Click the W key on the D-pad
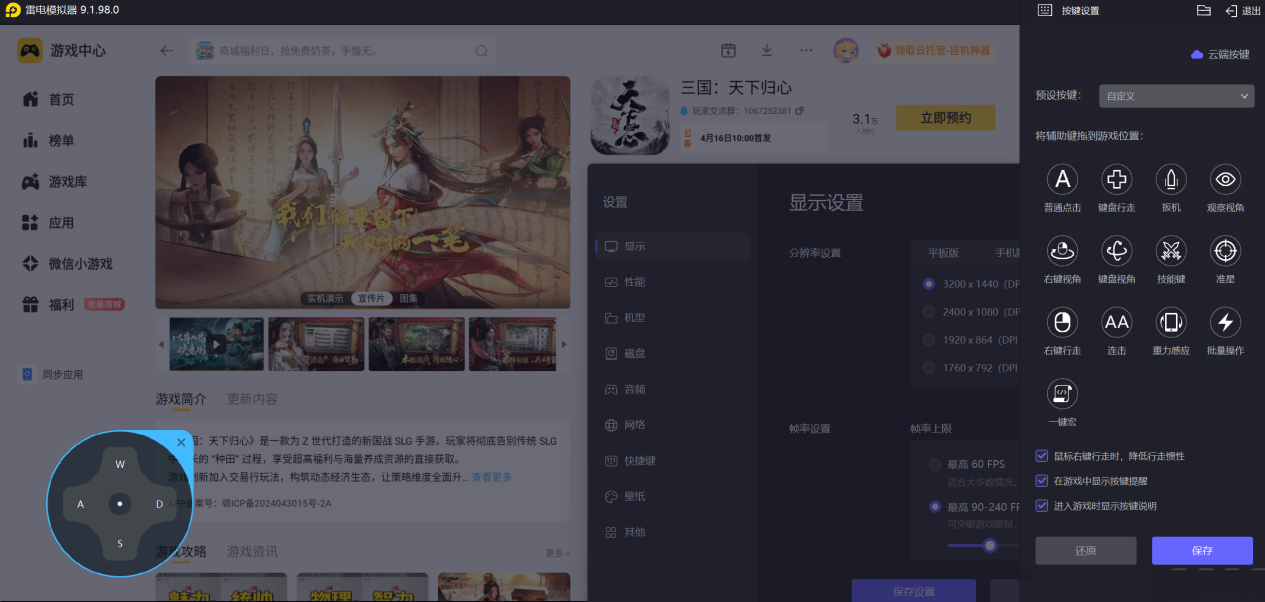 [x=120, y=464]
